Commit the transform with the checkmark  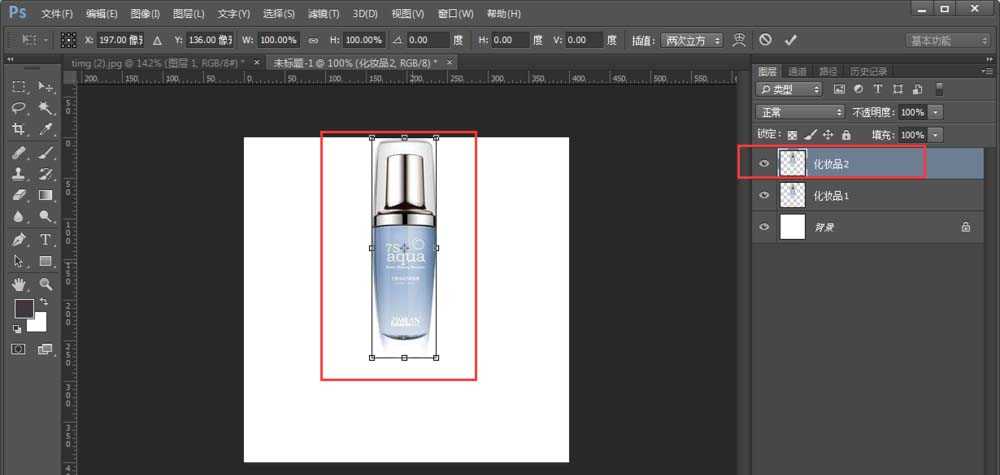click(791, 40)
